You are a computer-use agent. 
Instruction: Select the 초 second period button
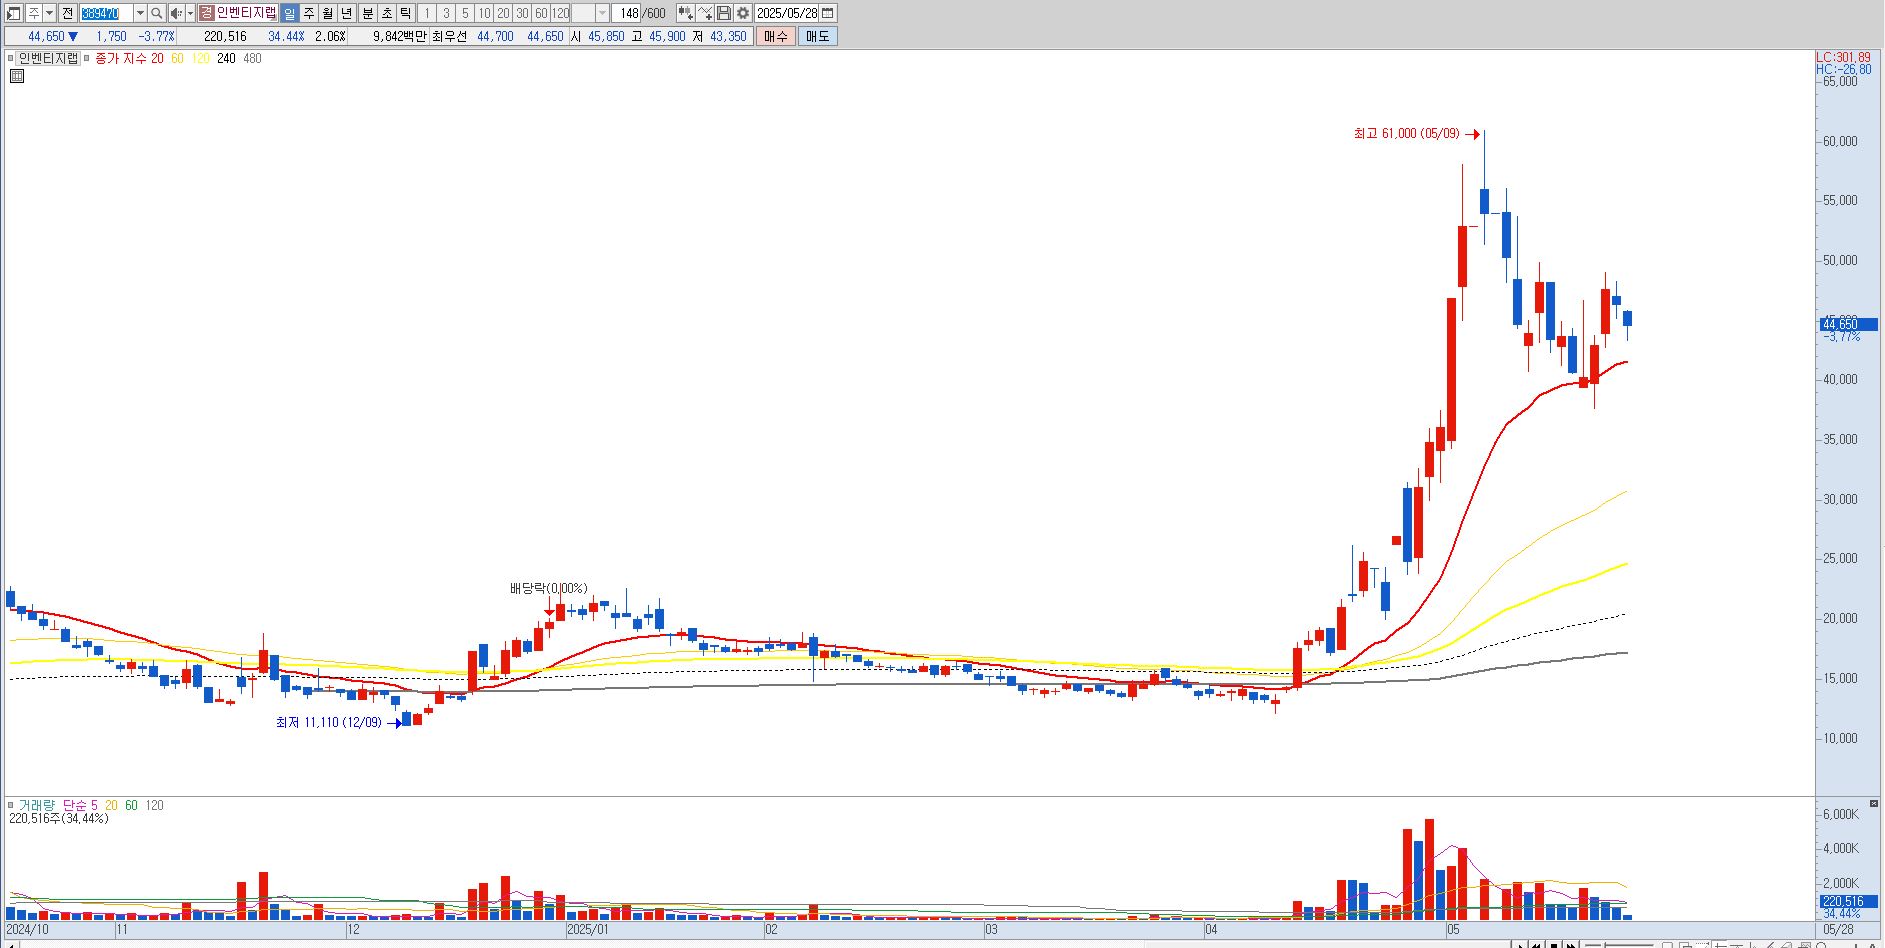pos(386,13)
